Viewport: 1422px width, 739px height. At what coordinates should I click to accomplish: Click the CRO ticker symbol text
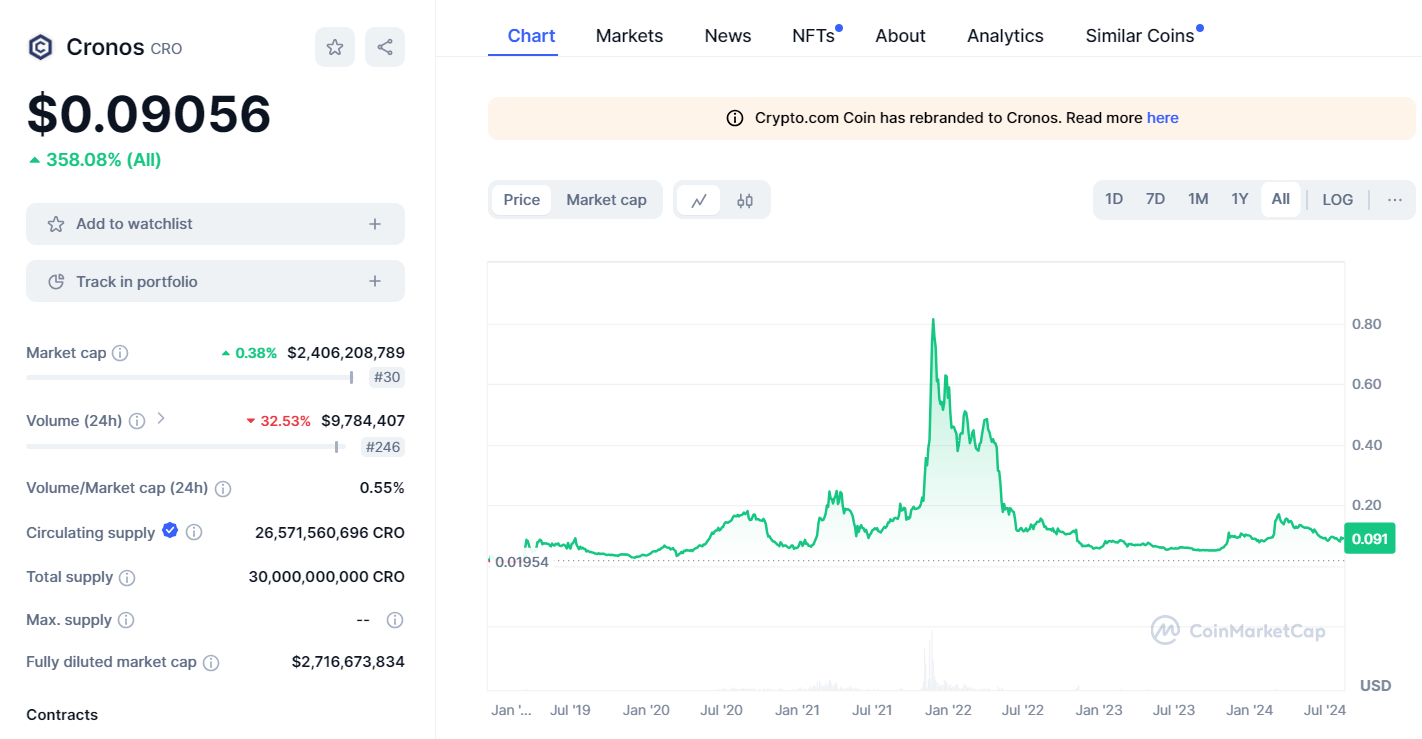tap(166, 48)
